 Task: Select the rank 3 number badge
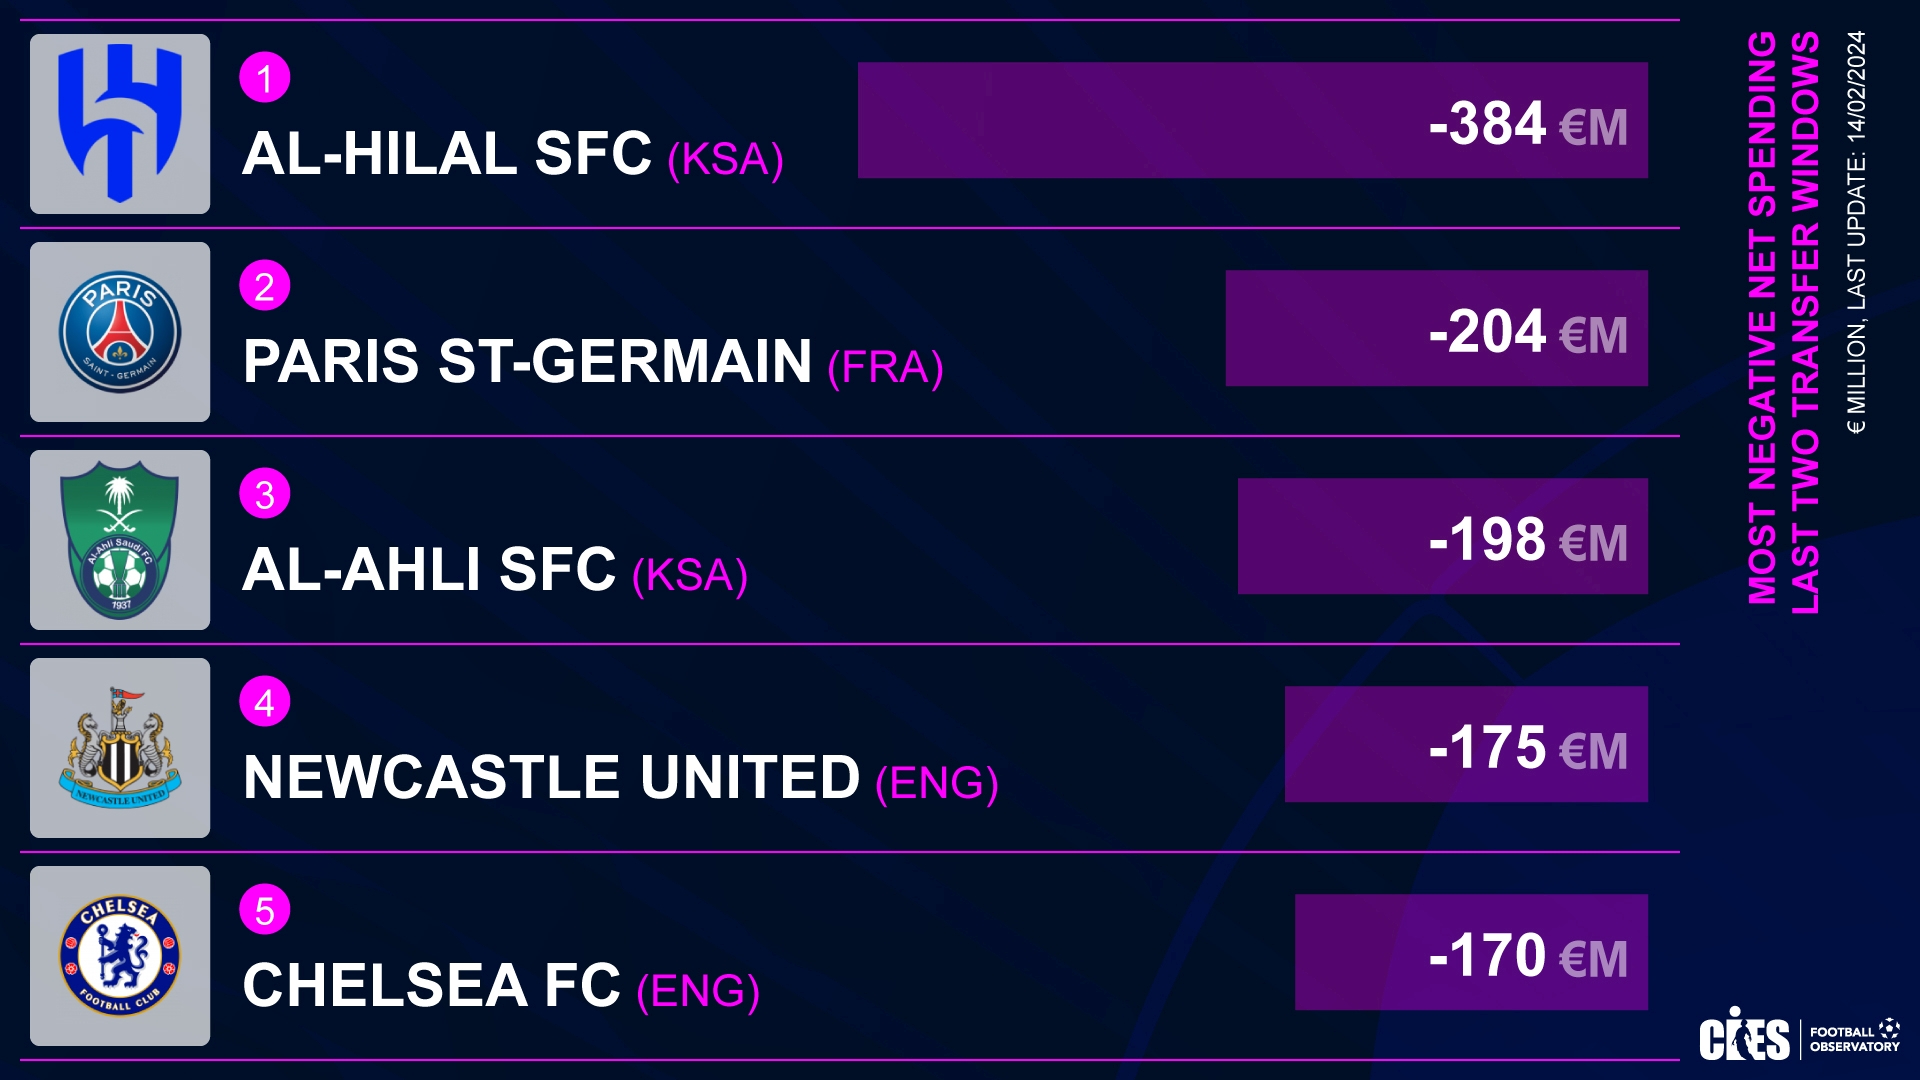[x=265, y=494]
